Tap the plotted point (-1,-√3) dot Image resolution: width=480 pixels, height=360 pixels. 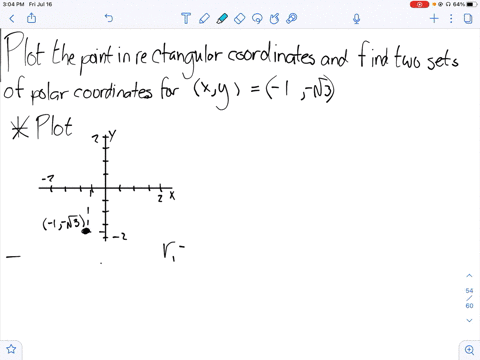click(x=86, y=231)
